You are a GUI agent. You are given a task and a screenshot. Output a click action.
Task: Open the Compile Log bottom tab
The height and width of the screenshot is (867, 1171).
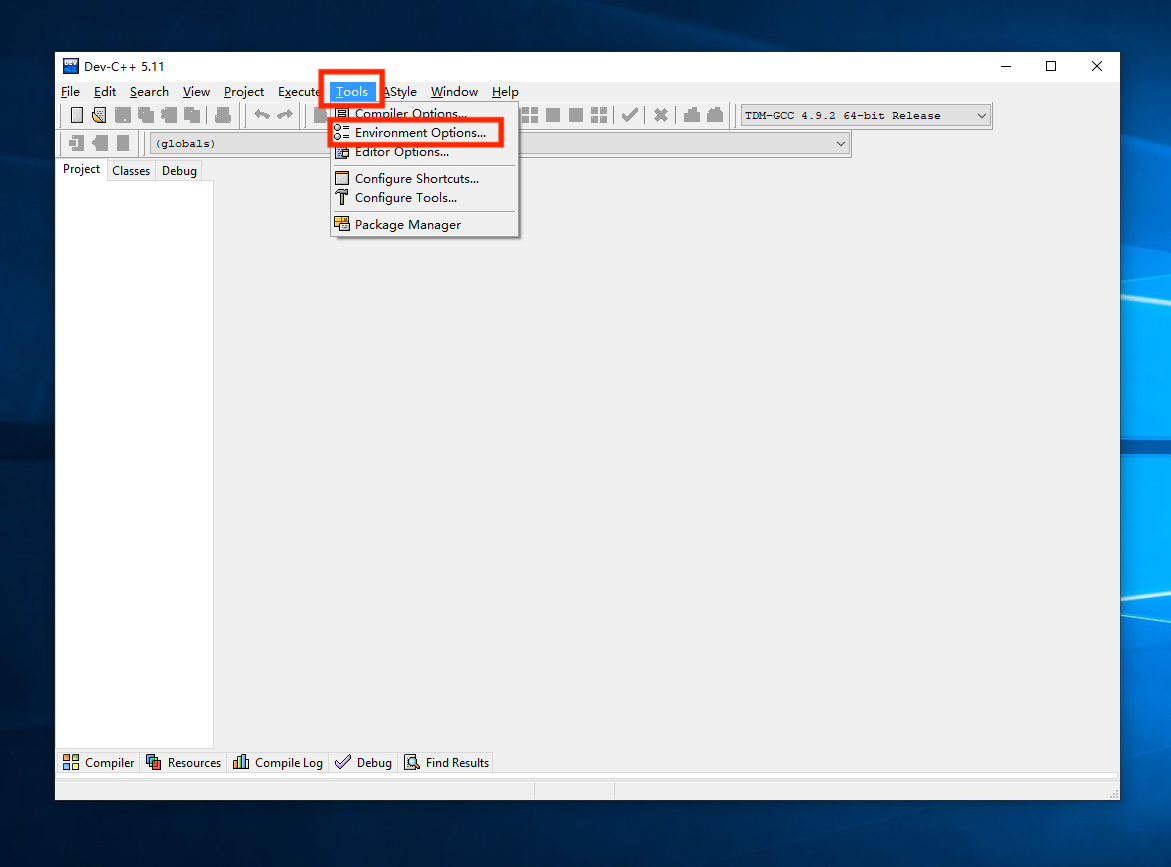278,762
